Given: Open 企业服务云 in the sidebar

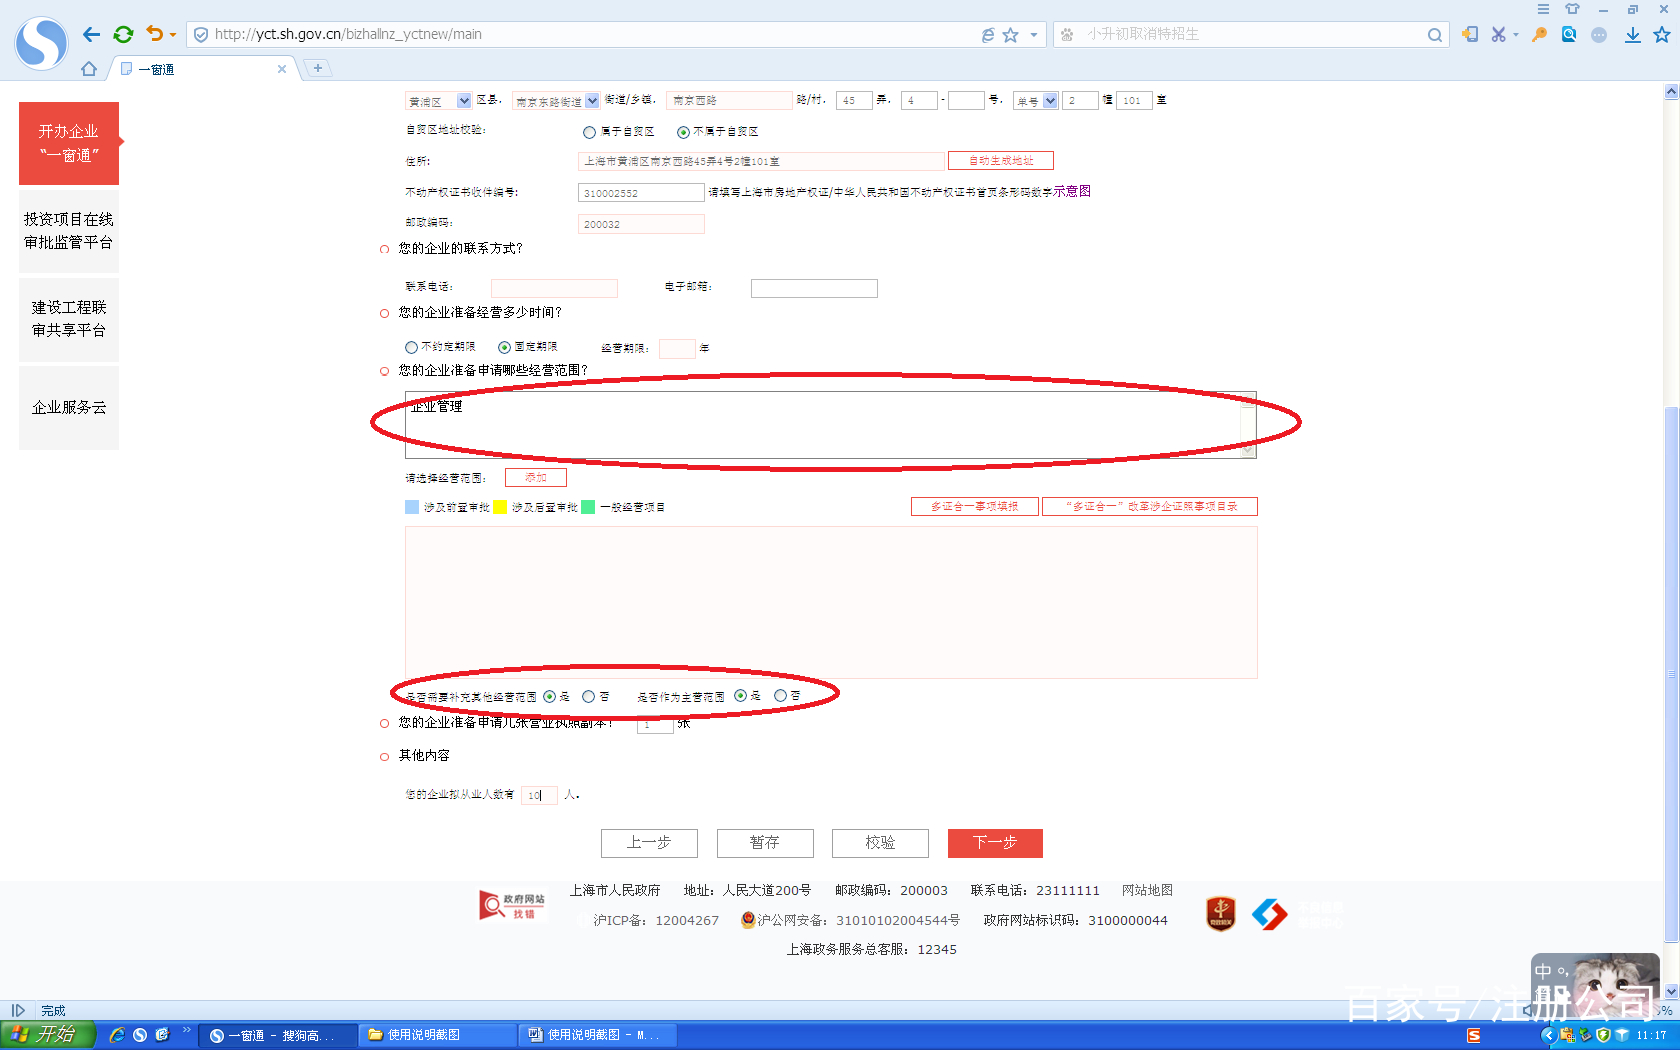Looking at the screenshot, I should pyautogui.click(x=68, y=407).
